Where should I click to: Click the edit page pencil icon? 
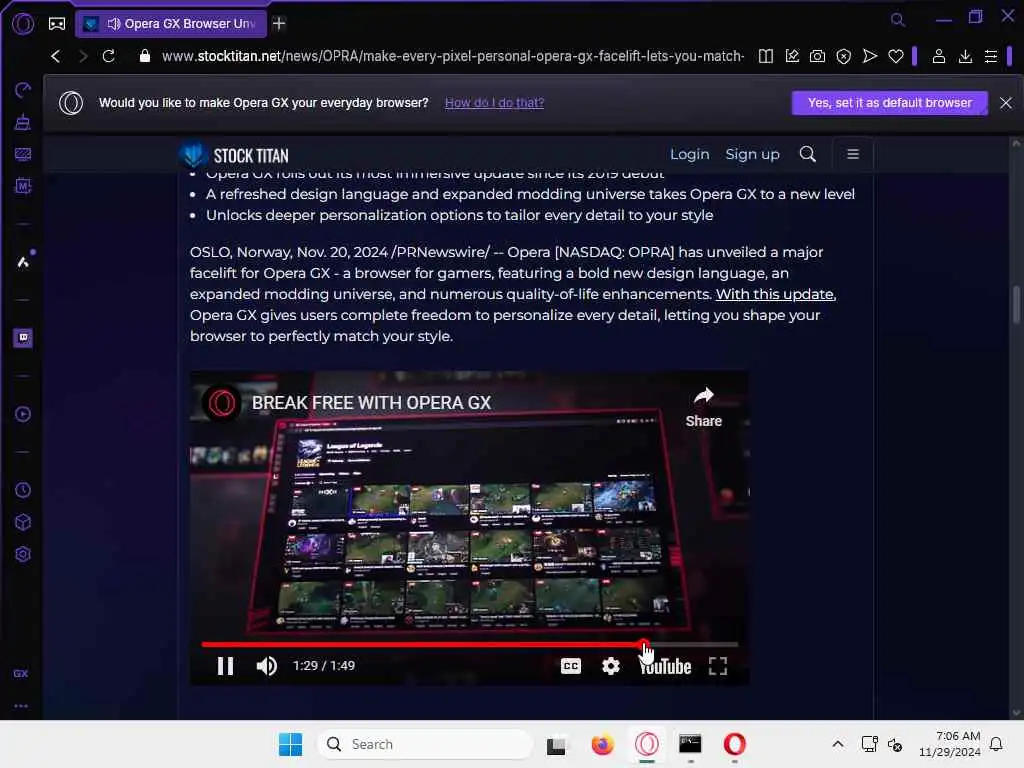tap(792, 56)
